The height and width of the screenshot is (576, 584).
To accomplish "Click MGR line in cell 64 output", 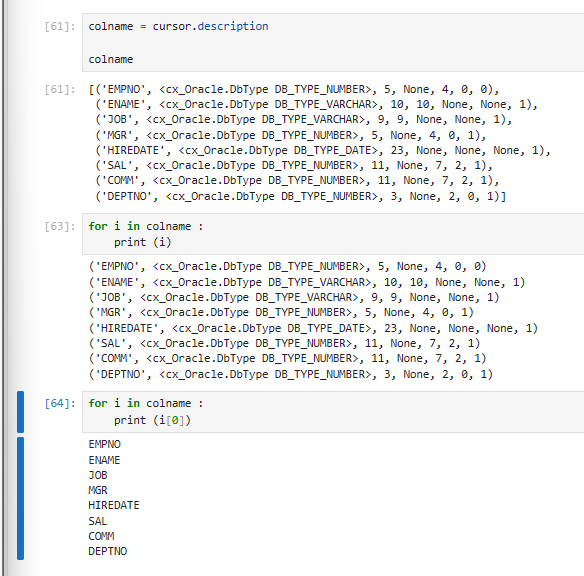I will point(98,490).
